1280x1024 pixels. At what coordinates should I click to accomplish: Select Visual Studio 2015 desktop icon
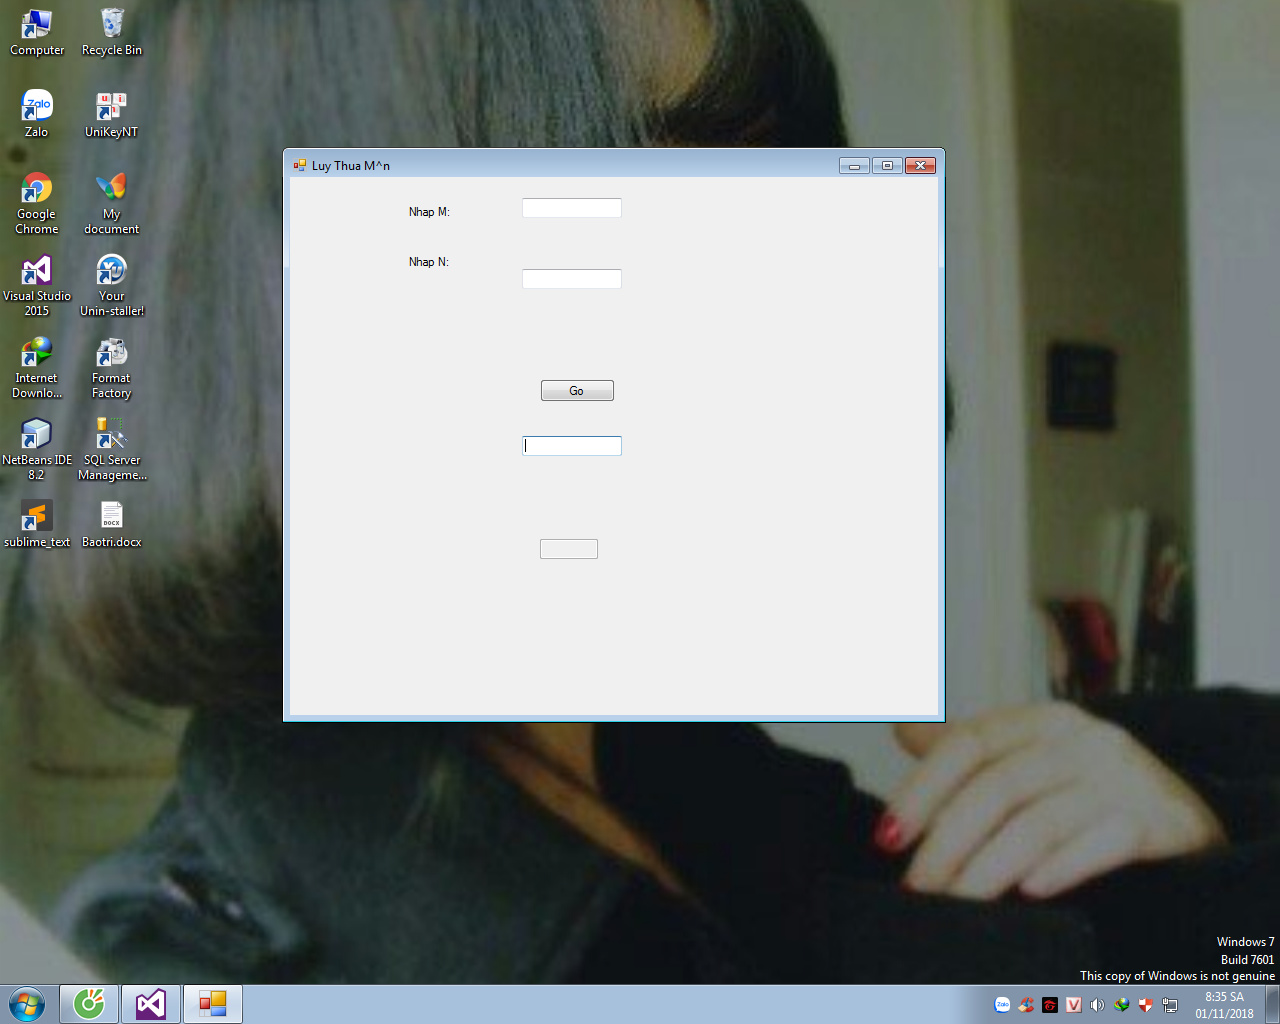tap(37, 272)
